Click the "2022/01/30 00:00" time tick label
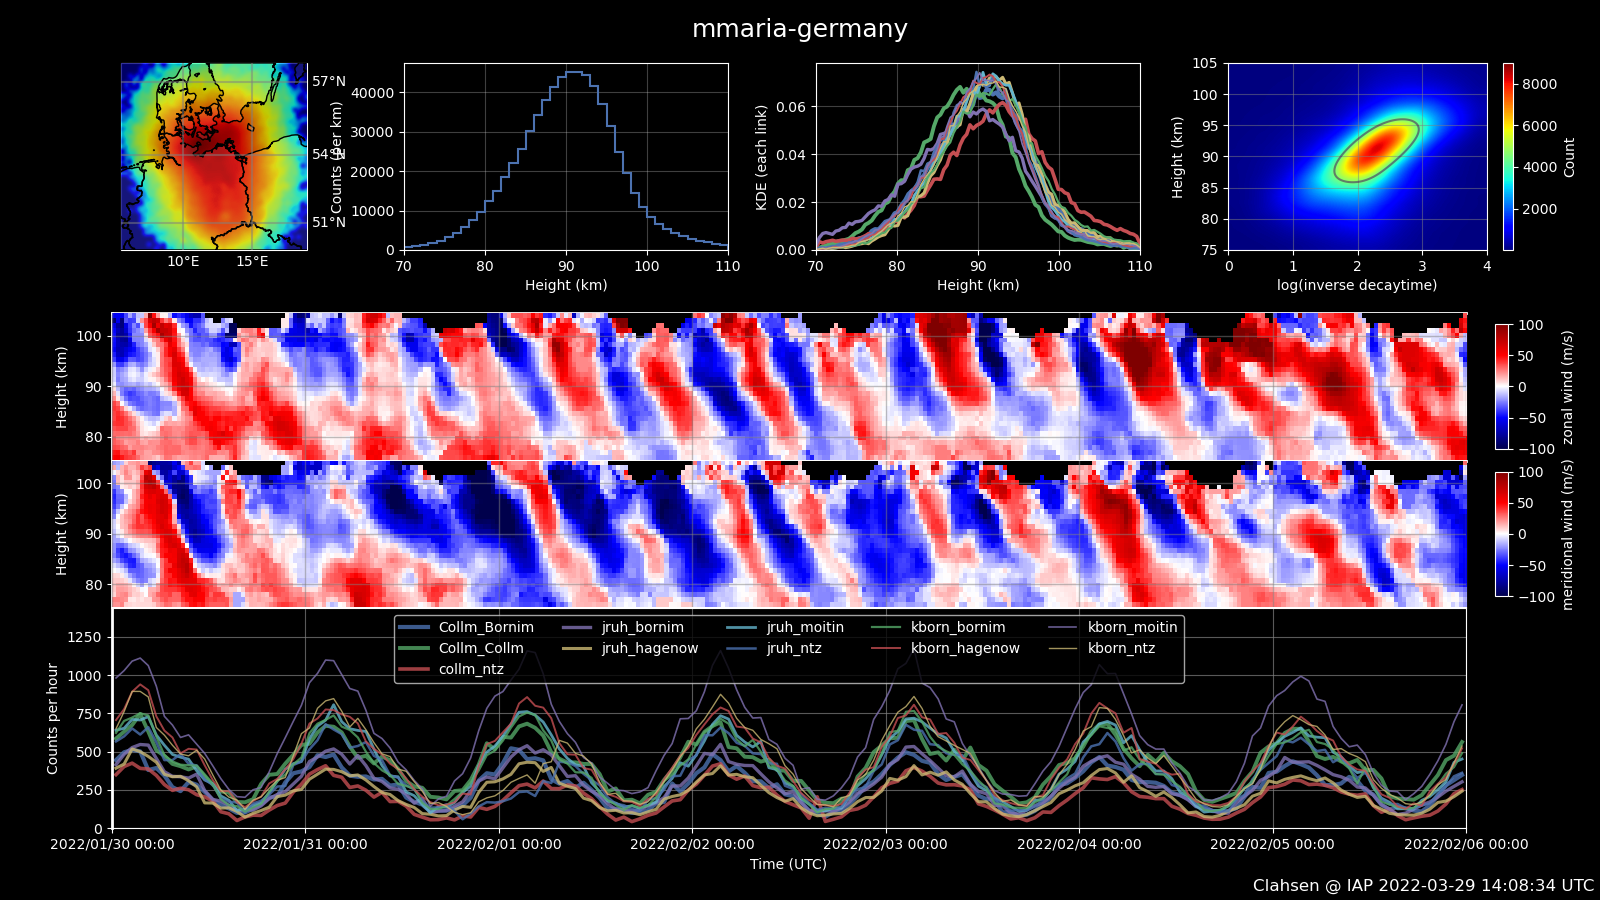This screenshot has width=1600, height=900. (x=112, y=844)
